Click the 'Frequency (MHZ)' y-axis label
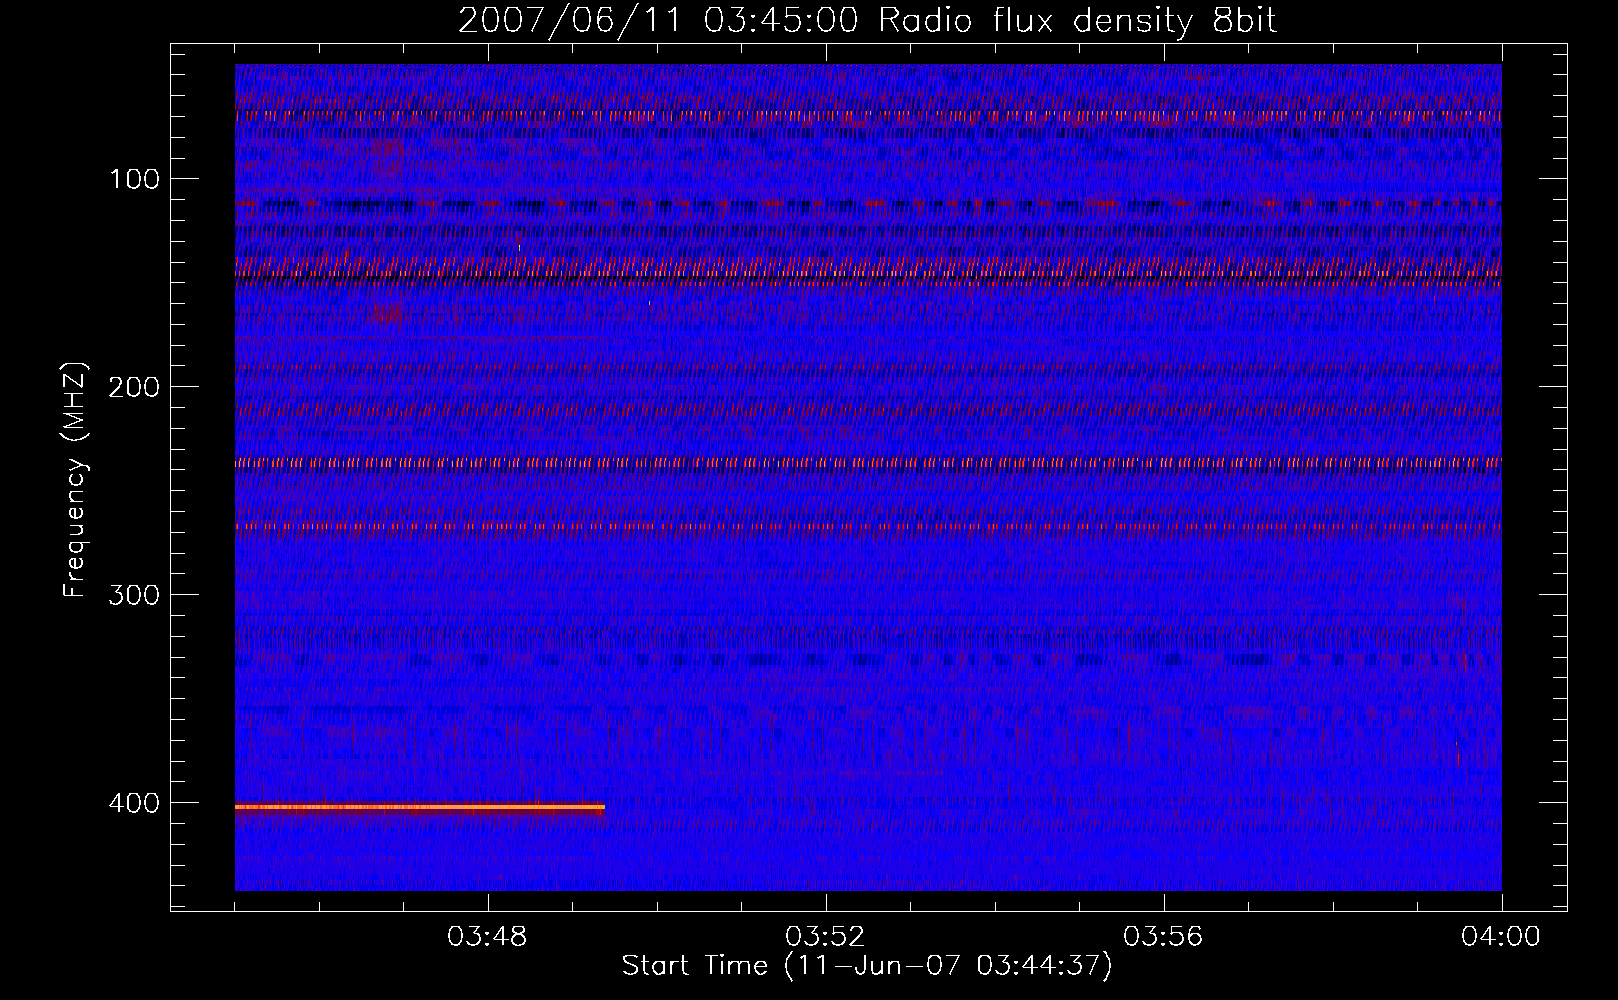The image size is (1618, 1000). (x=75, y=480)
